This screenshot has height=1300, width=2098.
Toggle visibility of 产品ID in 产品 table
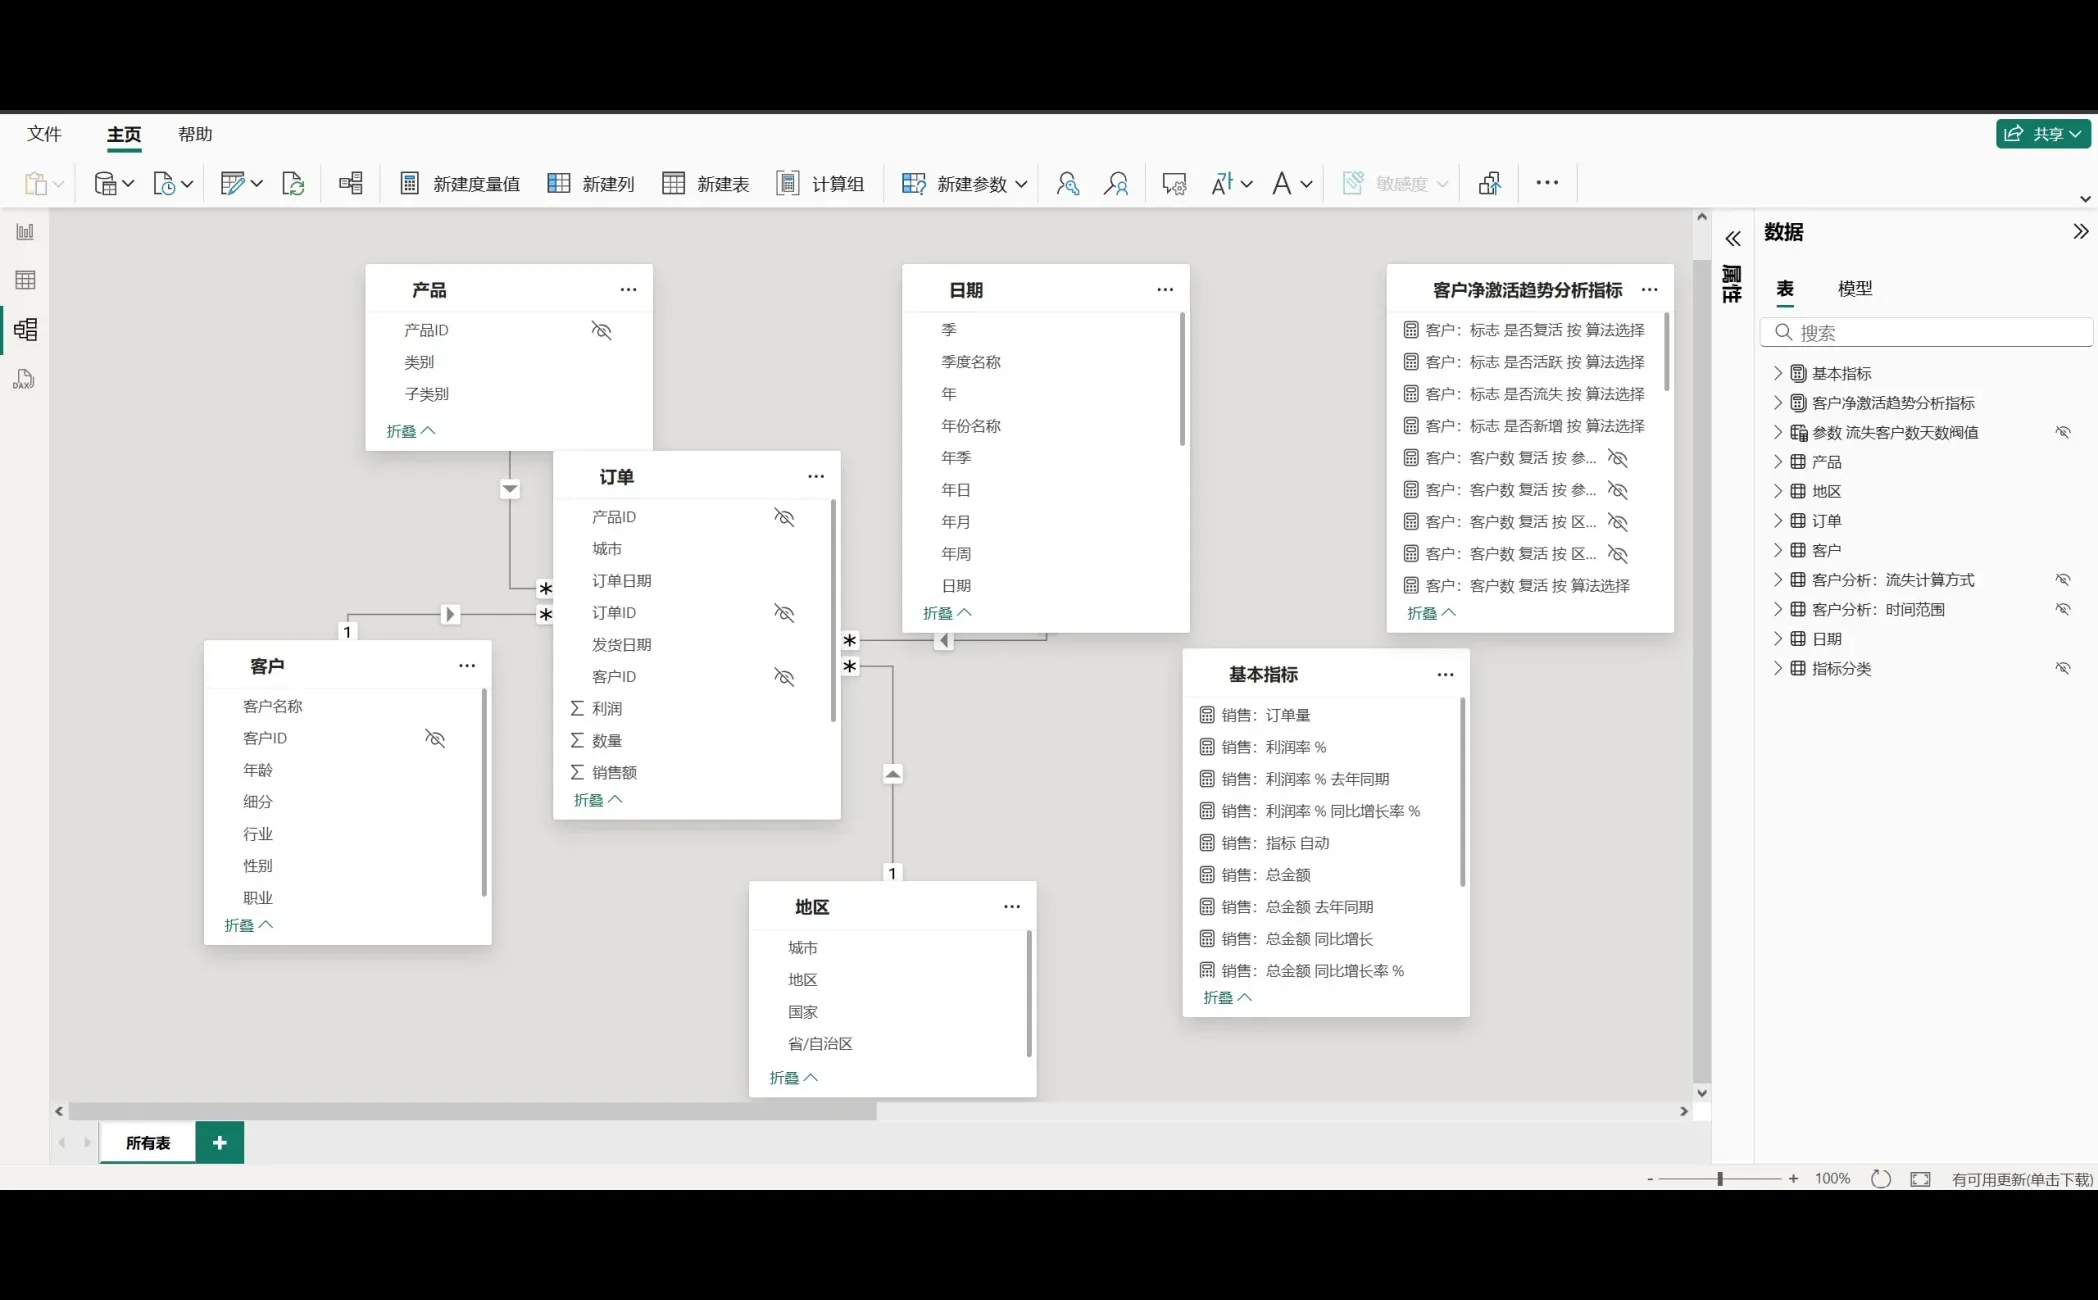[601, 330]
